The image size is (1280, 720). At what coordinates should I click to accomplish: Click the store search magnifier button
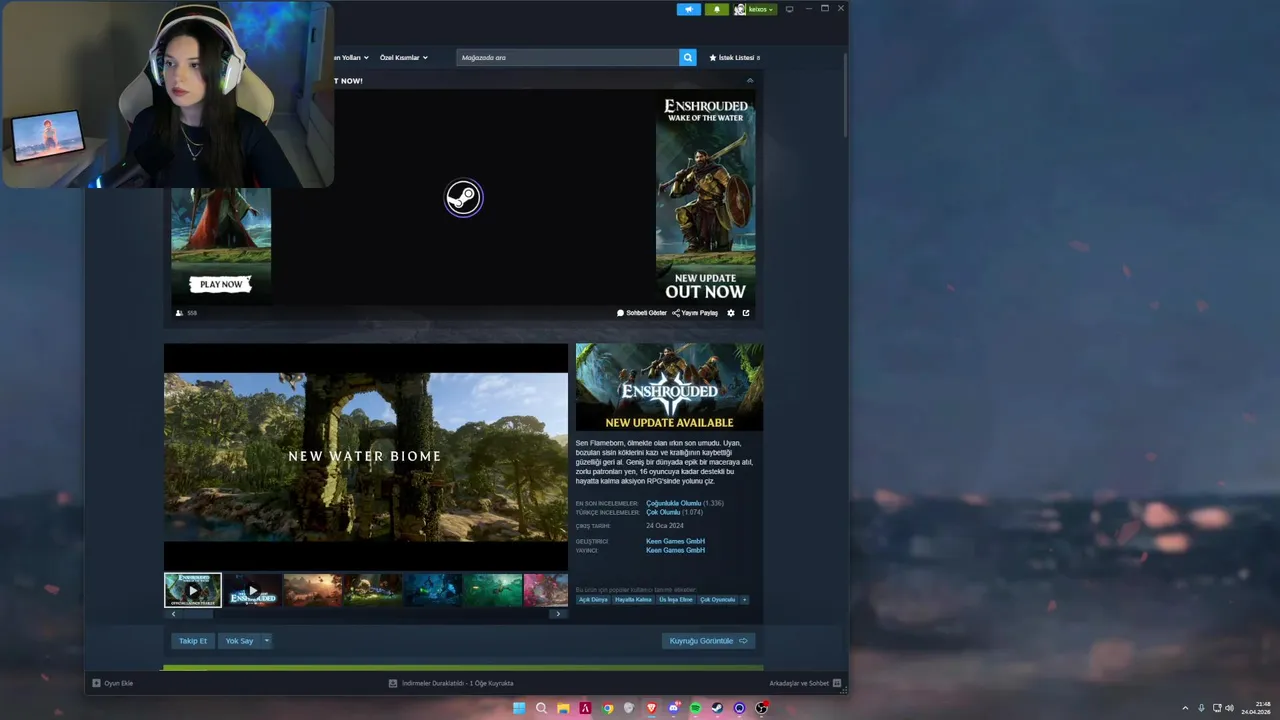tap(688, 58)
